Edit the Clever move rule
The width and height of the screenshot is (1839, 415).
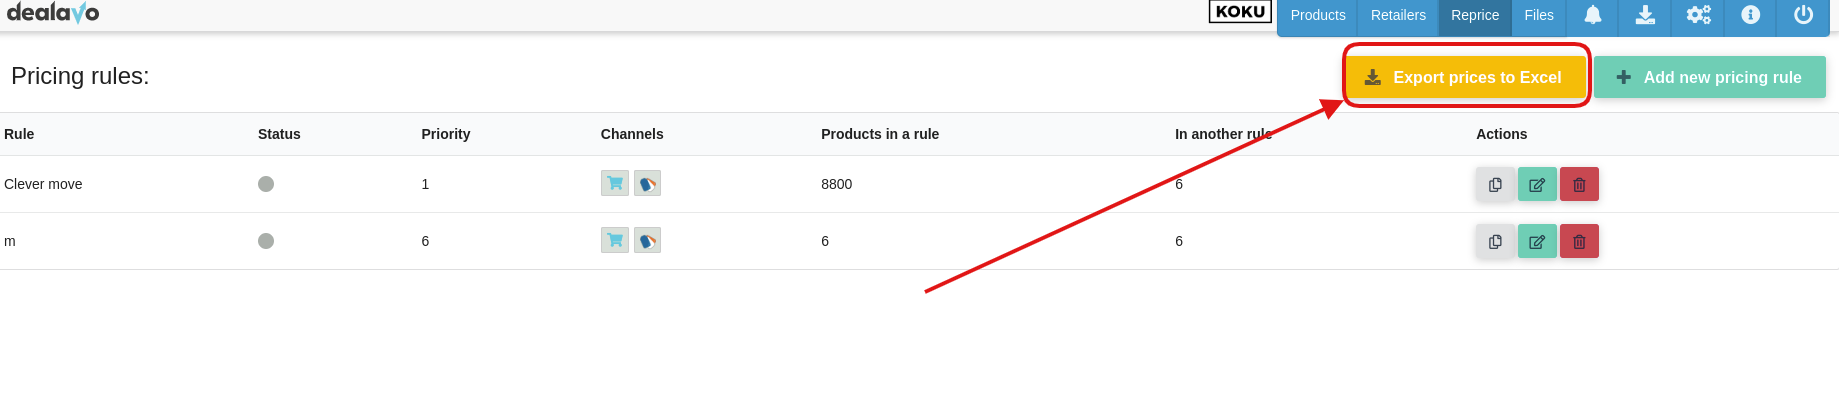(x=1537, y=184)
